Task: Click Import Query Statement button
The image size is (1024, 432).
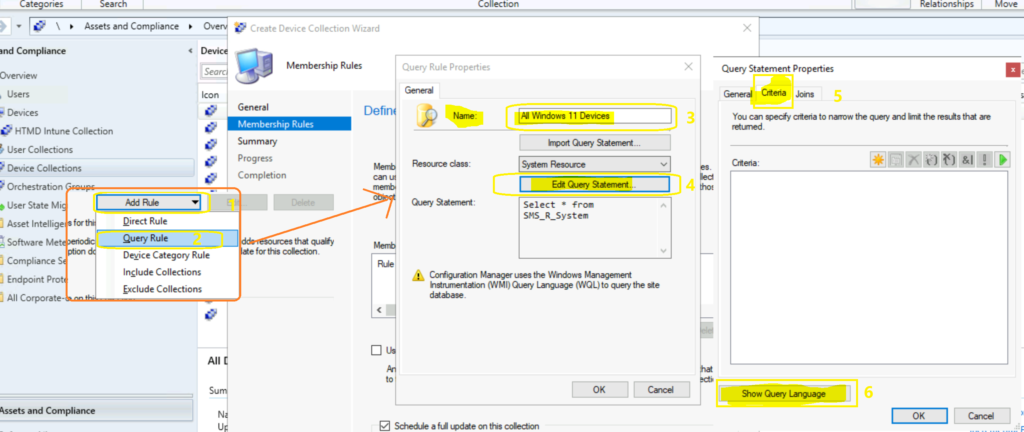Action: coord(595,142)
